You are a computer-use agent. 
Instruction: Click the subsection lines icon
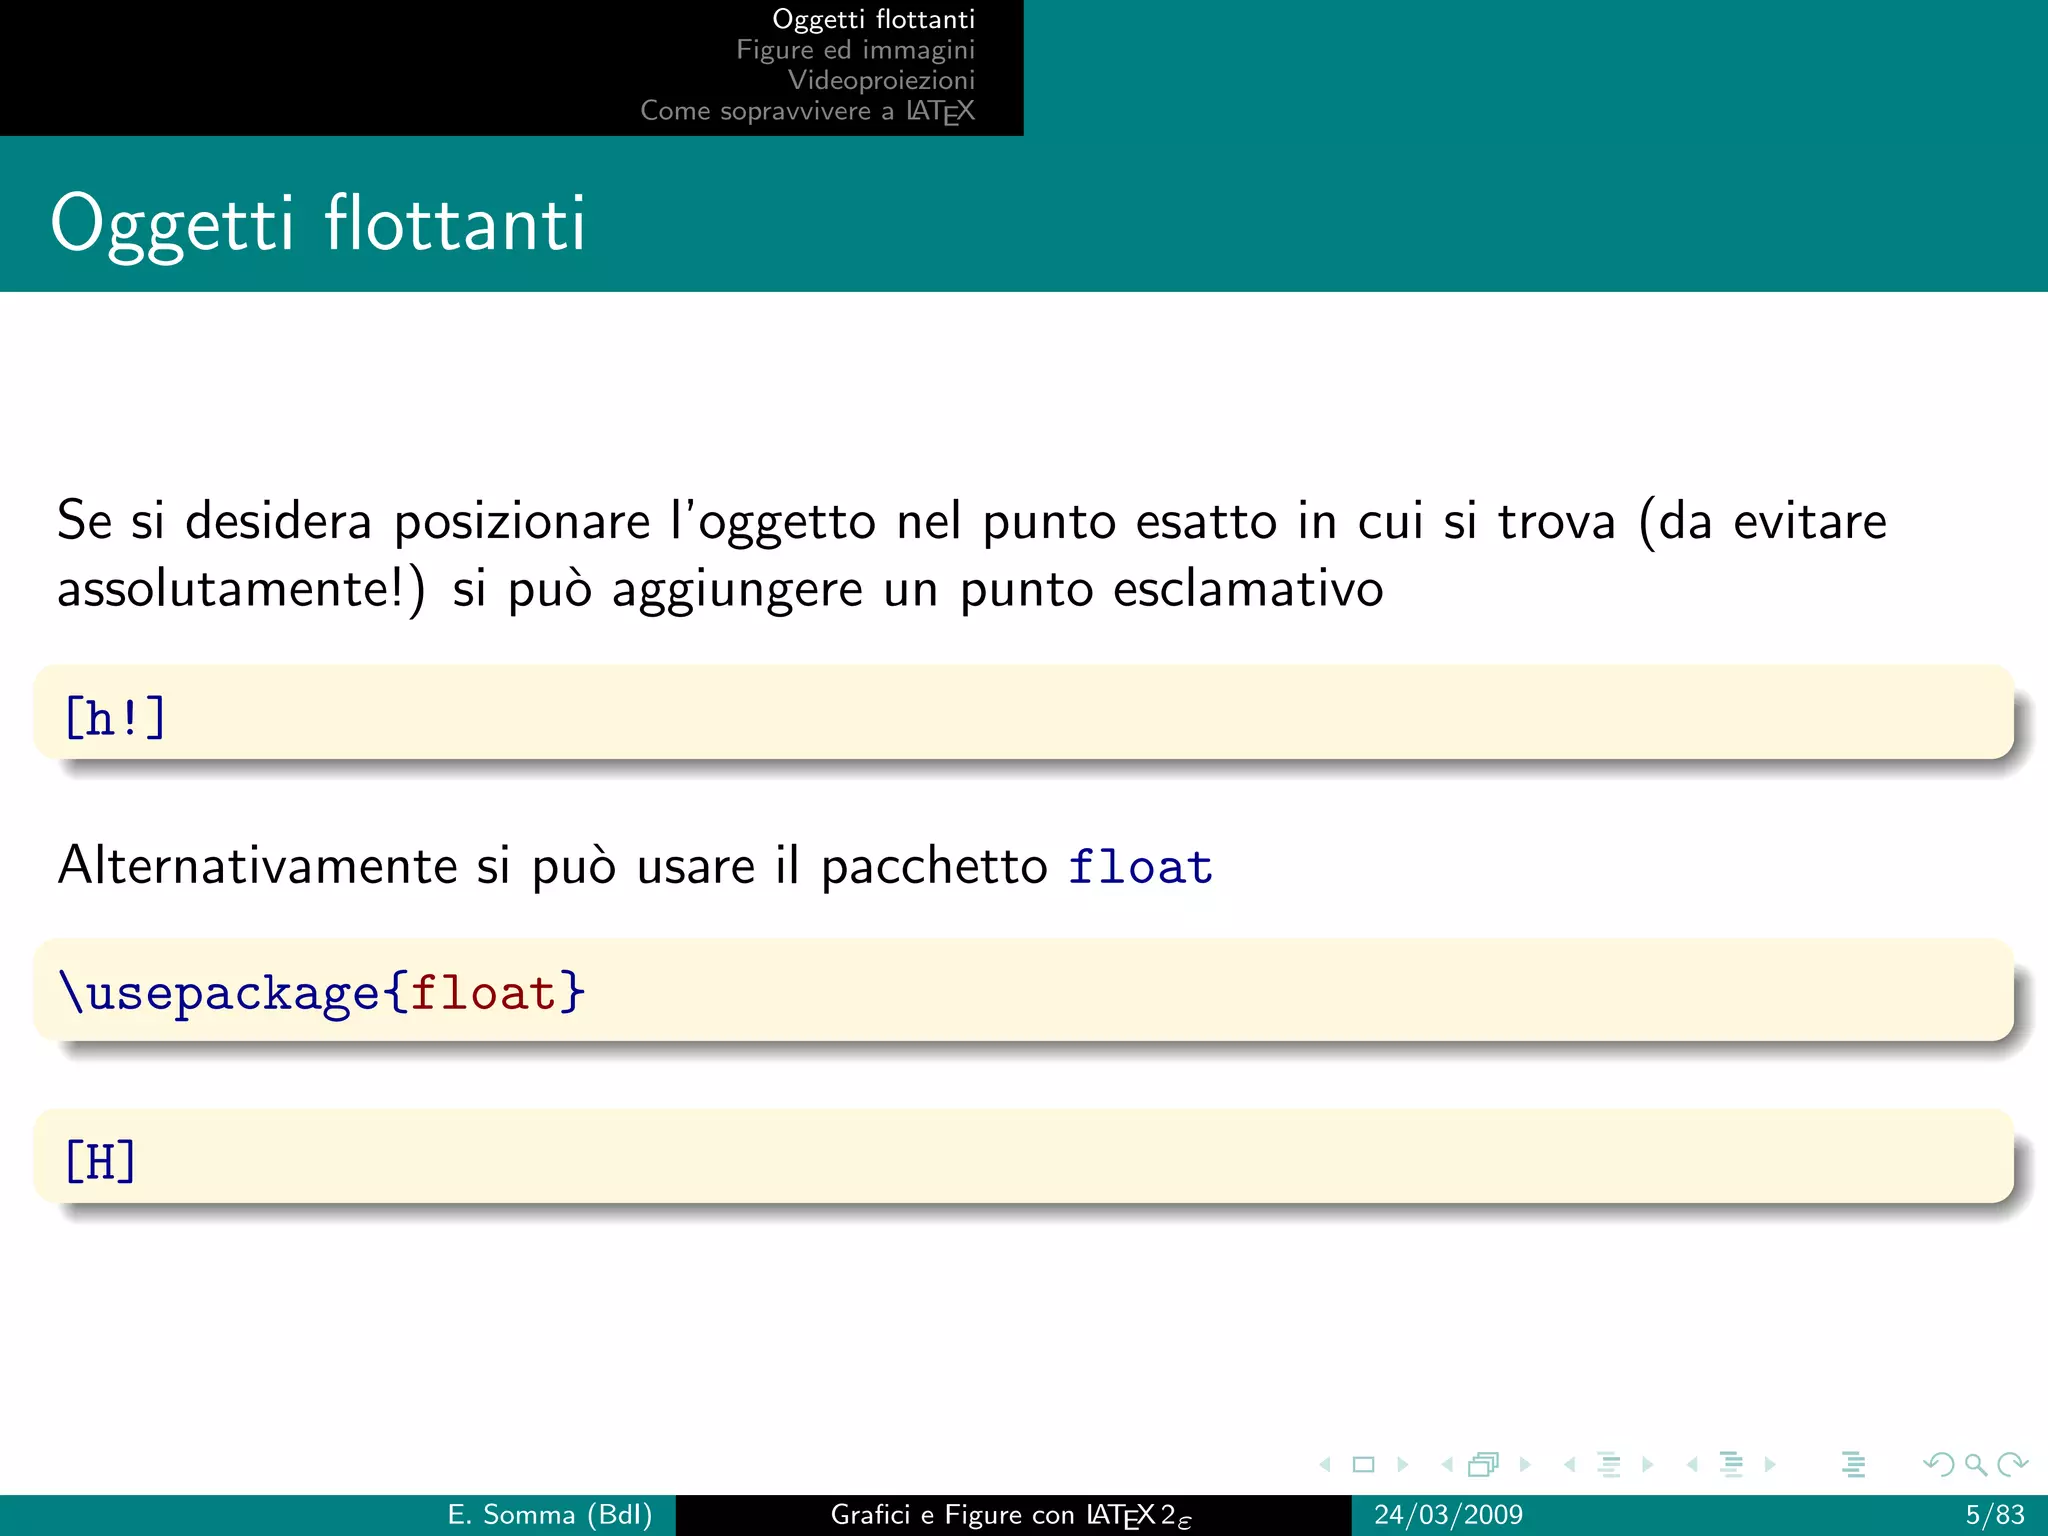[1609, 1465]
